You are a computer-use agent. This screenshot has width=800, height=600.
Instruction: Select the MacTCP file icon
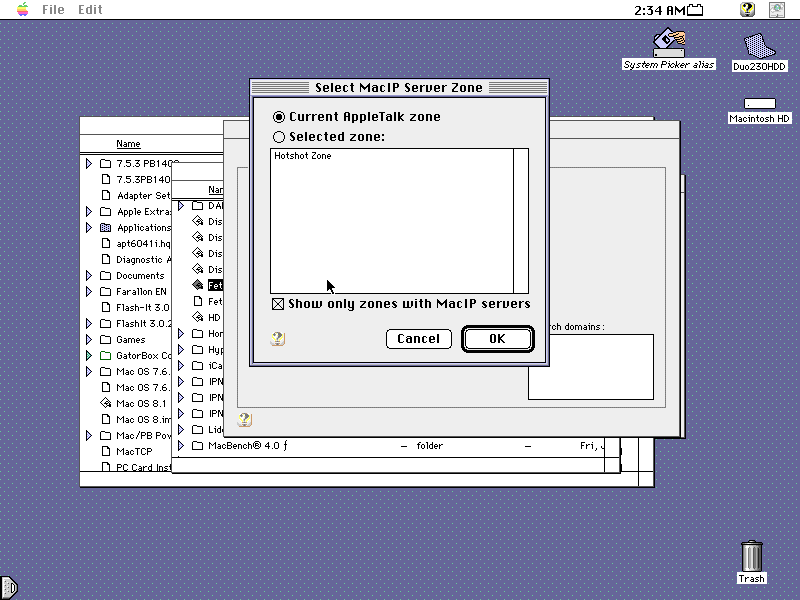(106, 451)
